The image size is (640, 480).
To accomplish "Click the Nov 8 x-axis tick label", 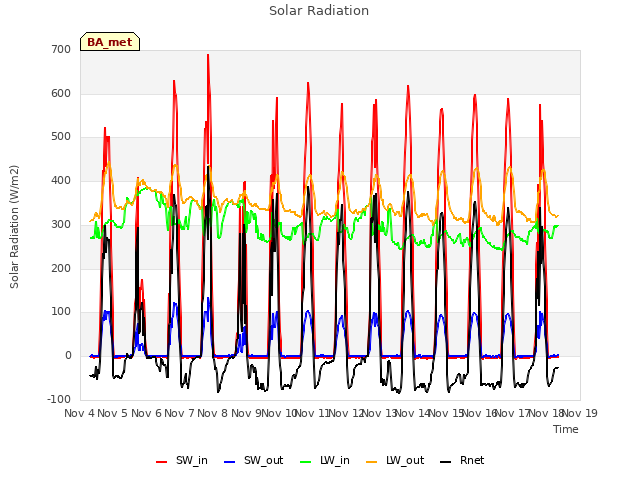I will click(x=212, y=413).
